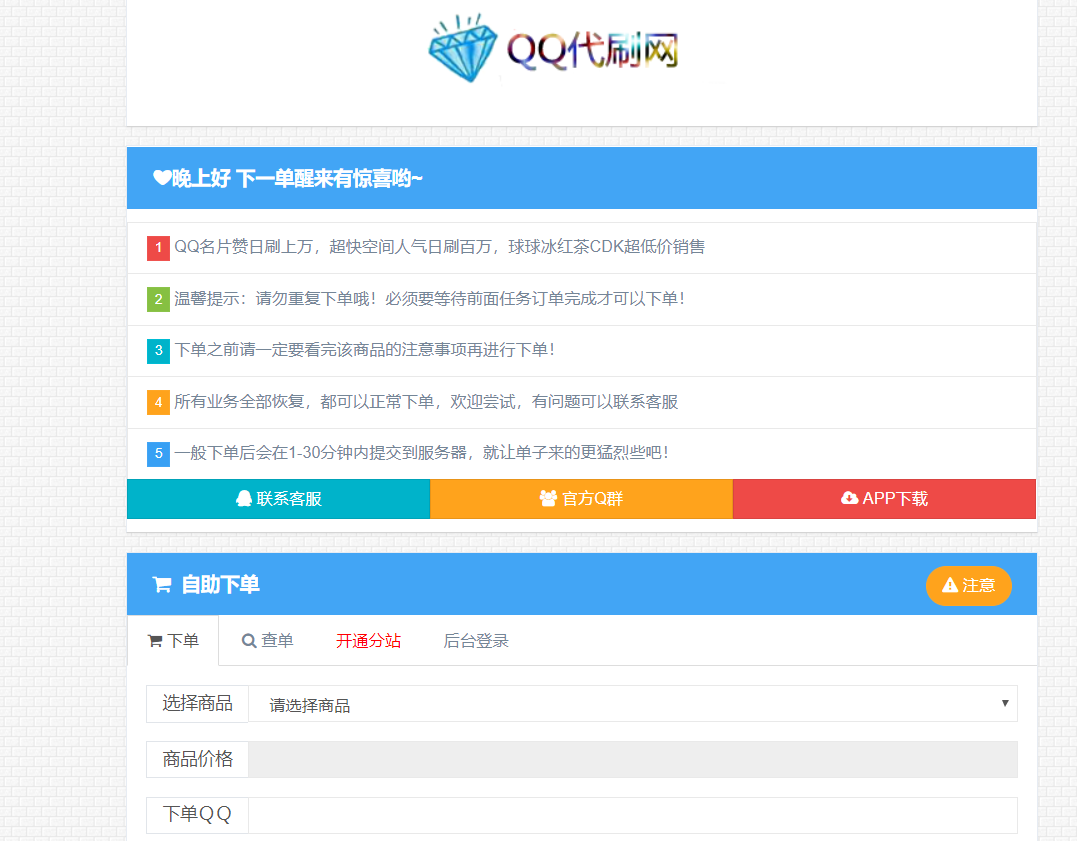The height and width of the screenshot is (841, 1077).
Task: Click the download icon on APP下载 button
Action: click(850, 498)
